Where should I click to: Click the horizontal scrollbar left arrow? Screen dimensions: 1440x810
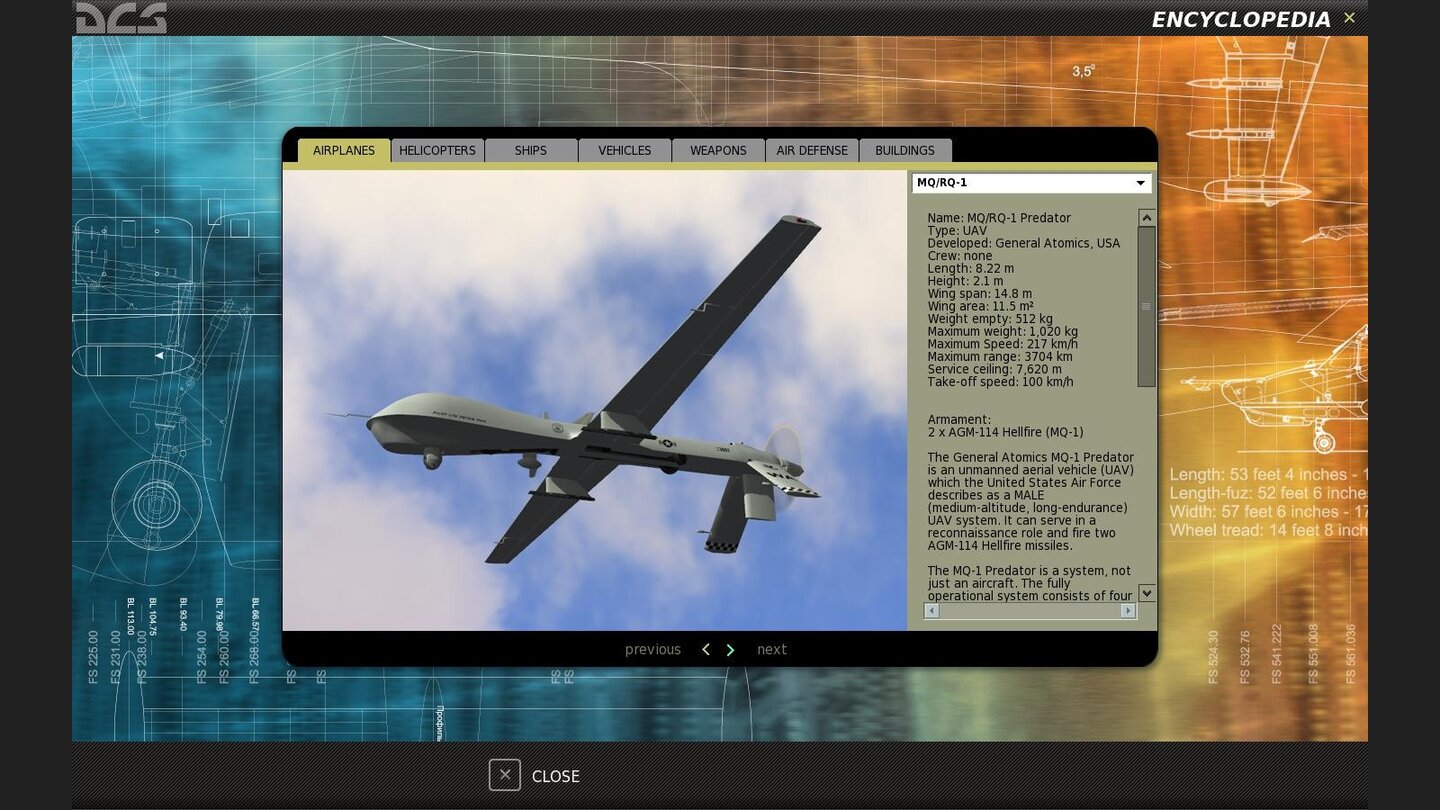932,610
